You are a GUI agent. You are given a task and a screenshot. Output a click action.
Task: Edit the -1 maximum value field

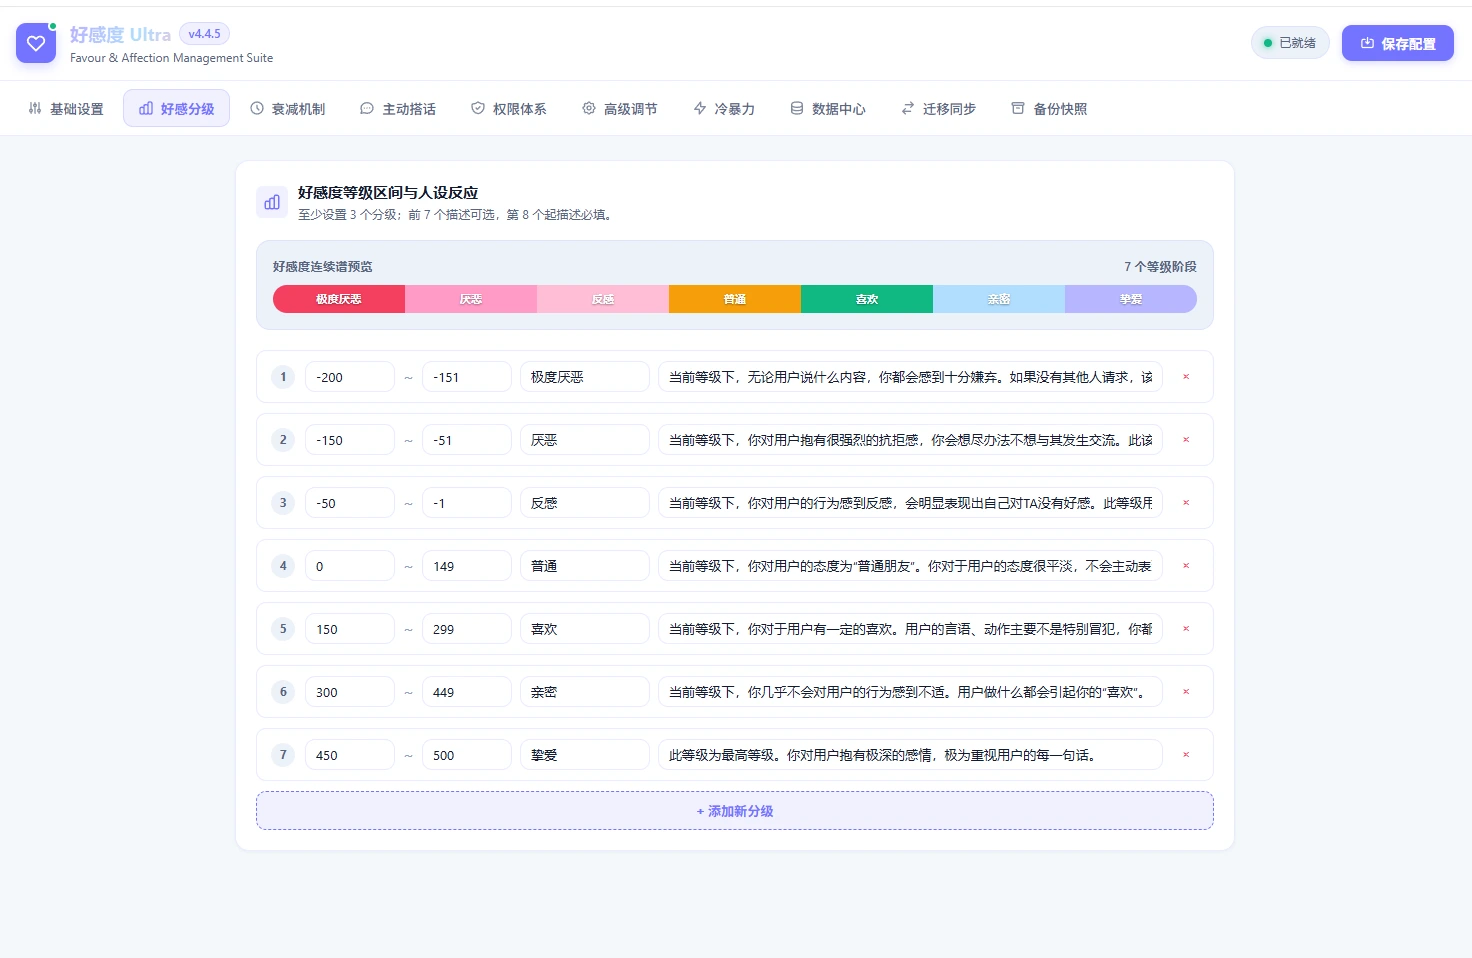tap(467, 503)
